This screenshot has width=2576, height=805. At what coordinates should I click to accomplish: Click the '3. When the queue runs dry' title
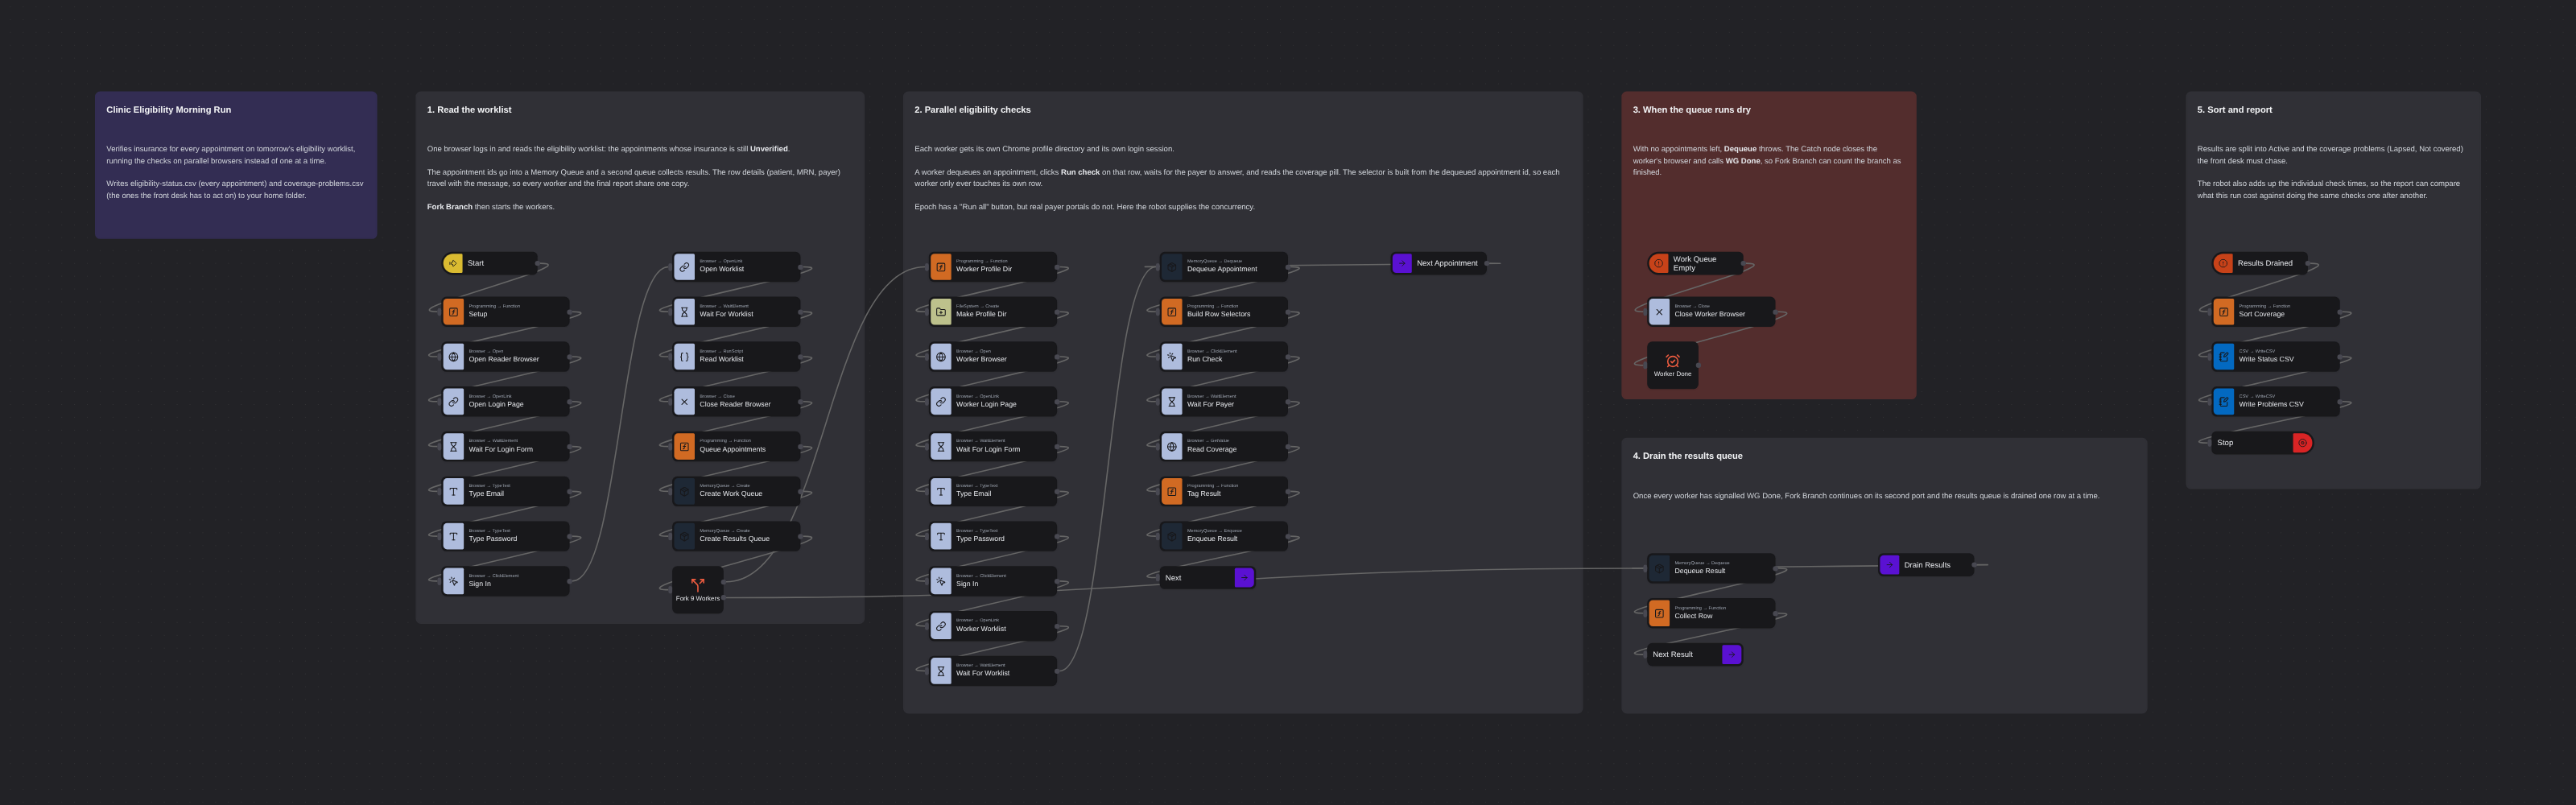coord(1692,110)
